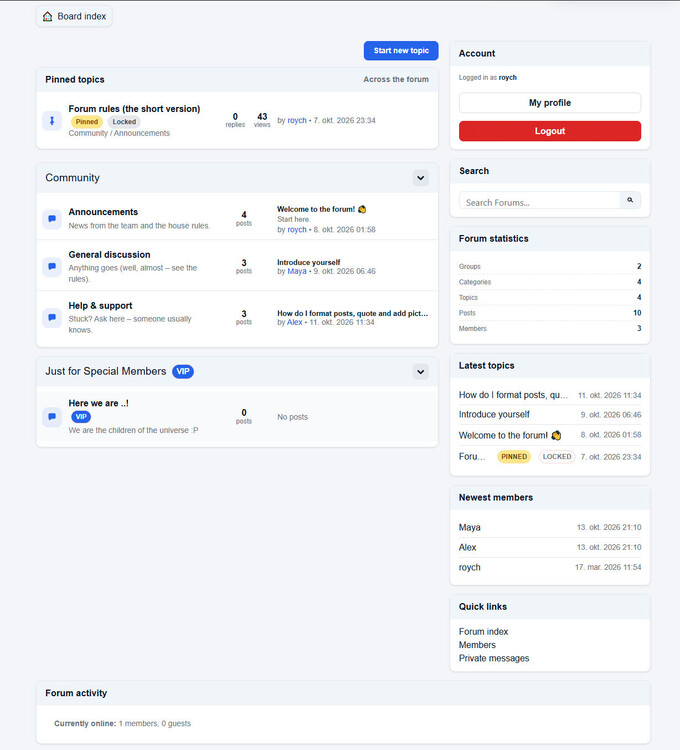
Task: Click the Help & support chat icon
Action: (x=52, y=318)
